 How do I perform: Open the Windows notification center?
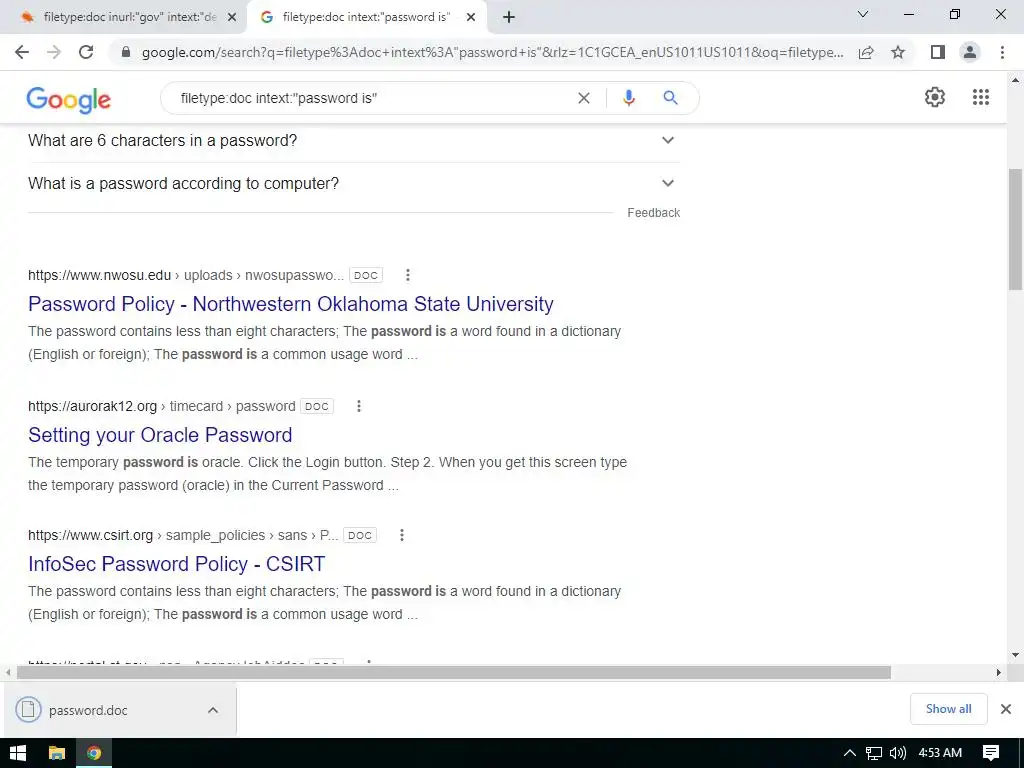pos(991,753)
